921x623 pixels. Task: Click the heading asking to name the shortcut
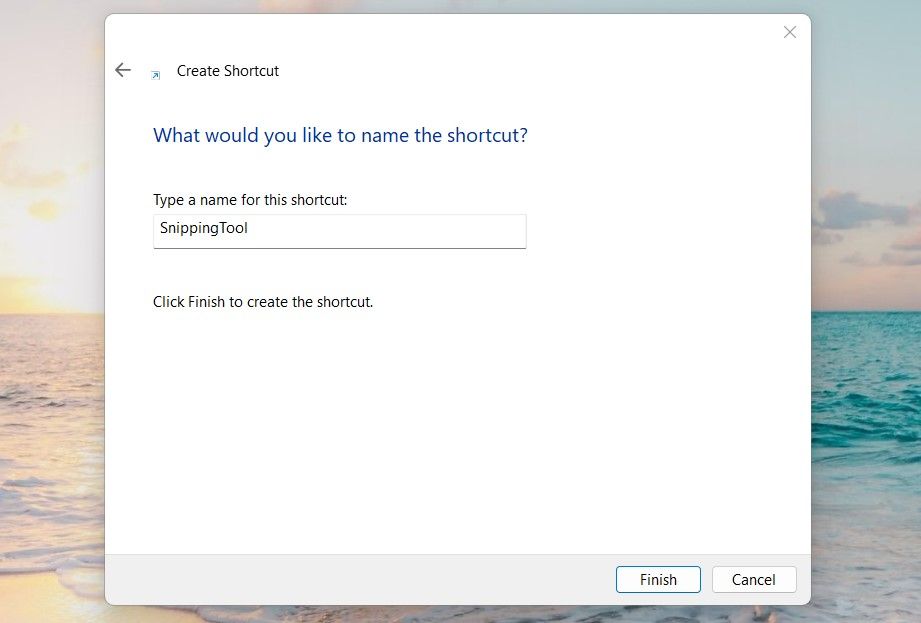pos(340,135)
